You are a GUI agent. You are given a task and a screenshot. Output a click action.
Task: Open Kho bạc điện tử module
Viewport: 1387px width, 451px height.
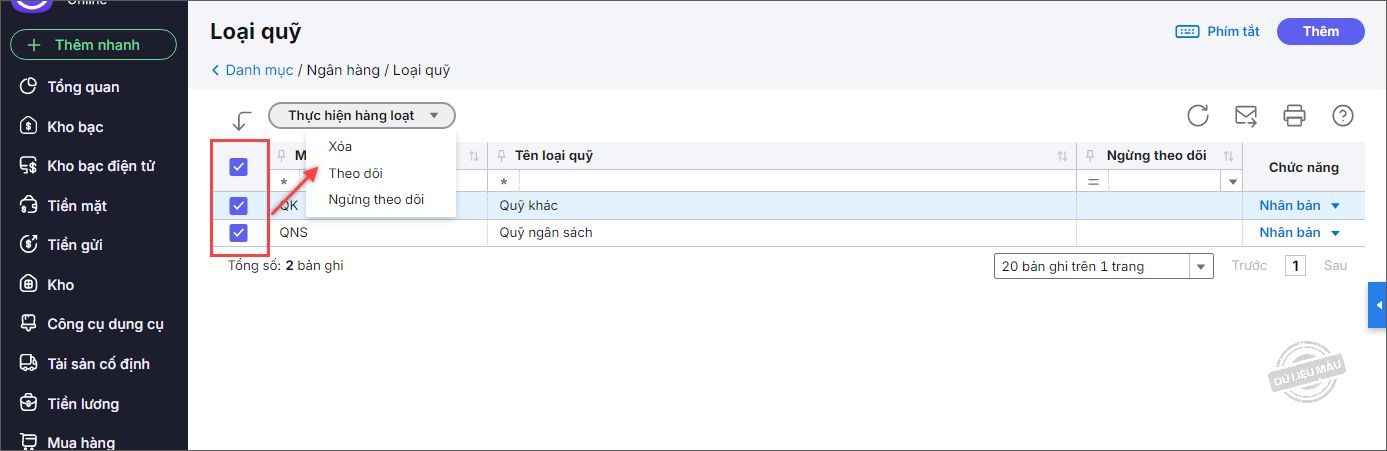pyautogui.click(x=101, y=166)
